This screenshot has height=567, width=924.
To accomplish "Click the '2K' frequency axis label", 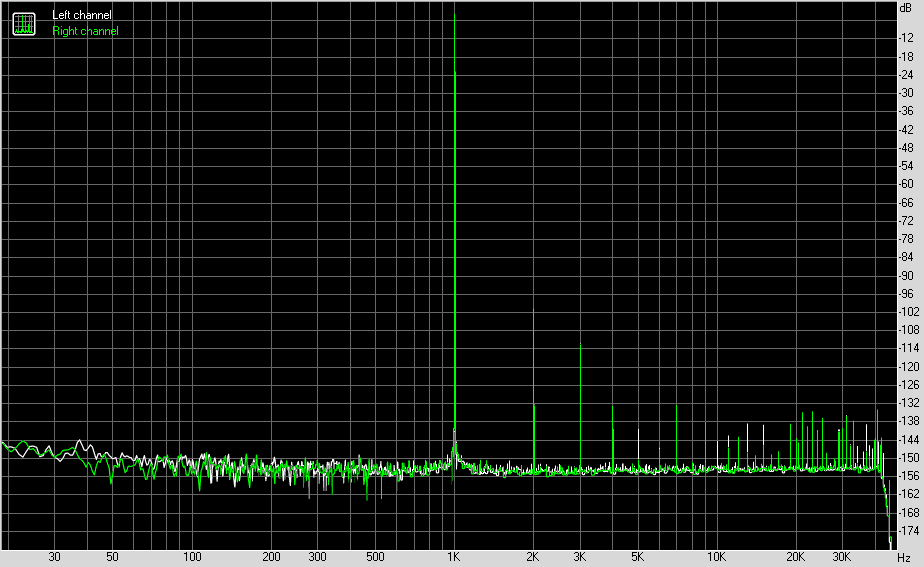I will (x=532, y=557).
